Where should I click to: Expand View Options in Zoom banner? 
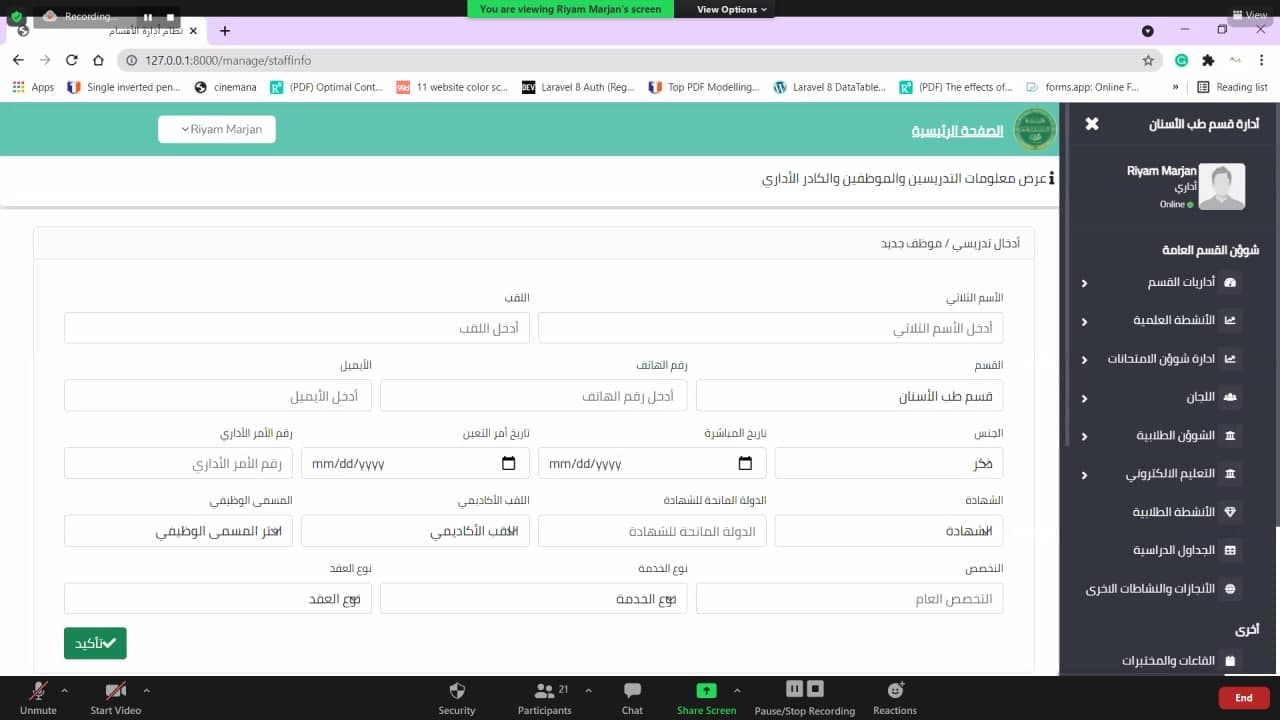point(732,9)
